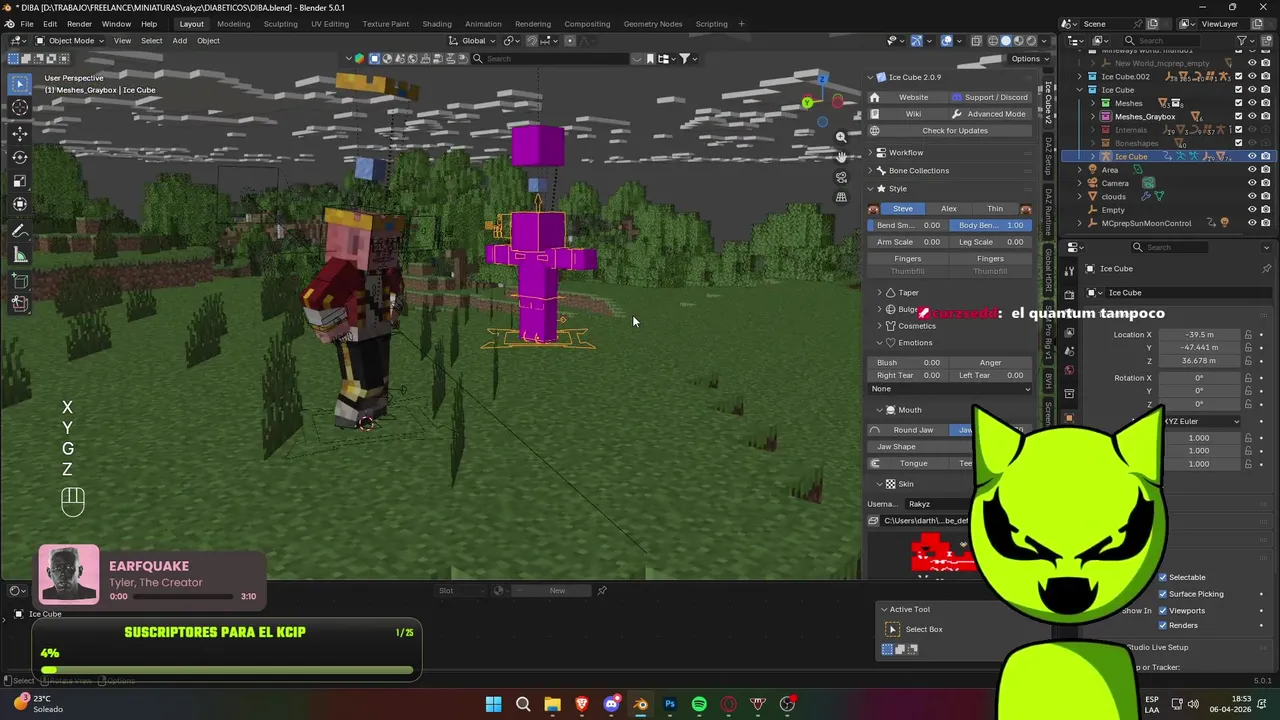The image size is (1280, 720).
Task: Open the File menu
Action: 27,24
